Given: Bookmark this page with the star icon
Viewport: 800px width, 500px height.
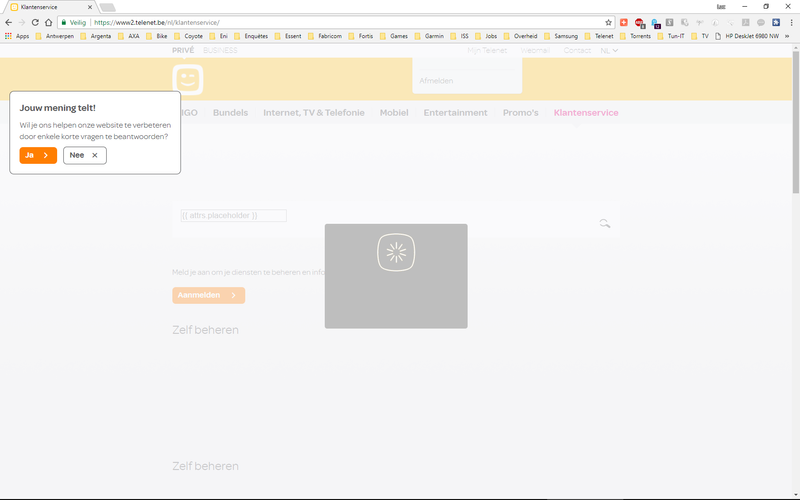Looking at the screenshot, I should pyautogui.click(x=608, y=22).
